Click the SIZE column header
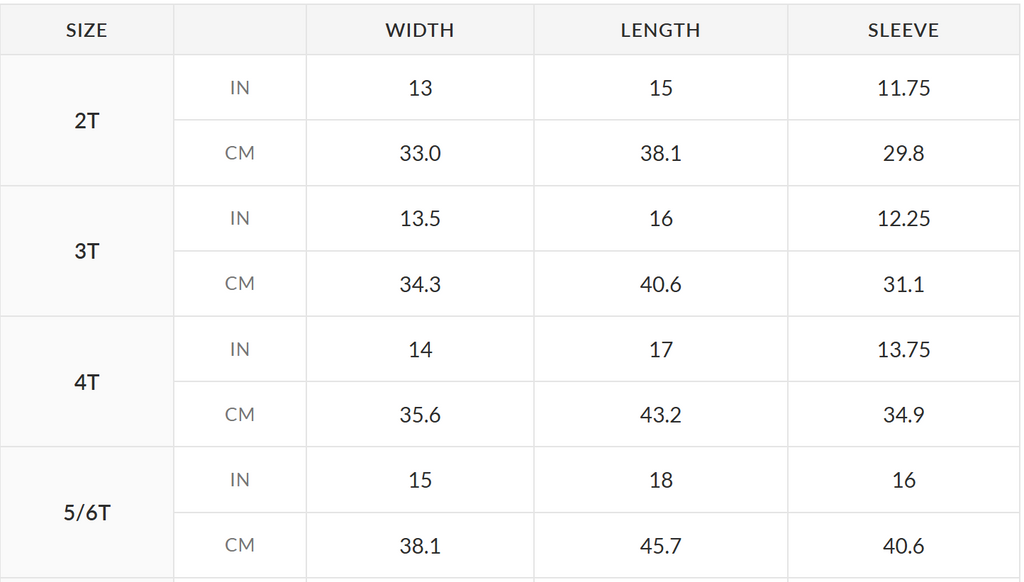Image resolution: width=1024 pixels, height=582 pixels. click(86, 30)
